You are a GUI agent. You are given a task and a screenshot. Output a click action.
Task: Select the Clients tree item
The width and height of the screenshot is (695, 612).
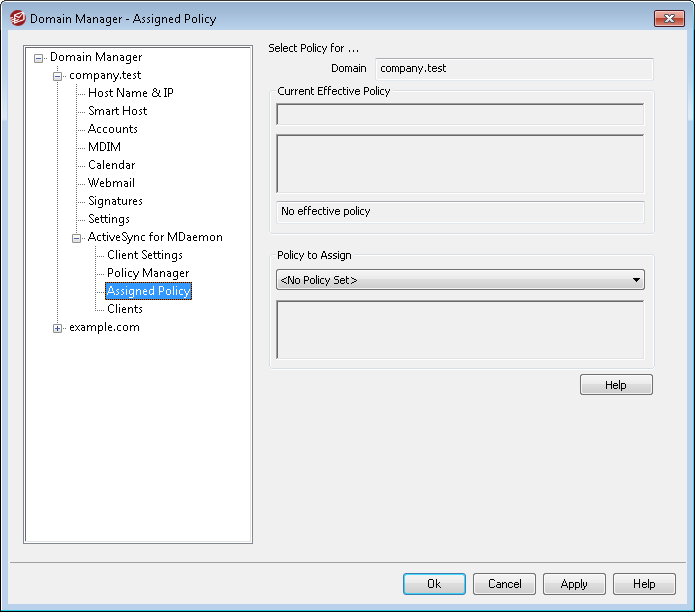pyautogui.click(x=125, y=309)
